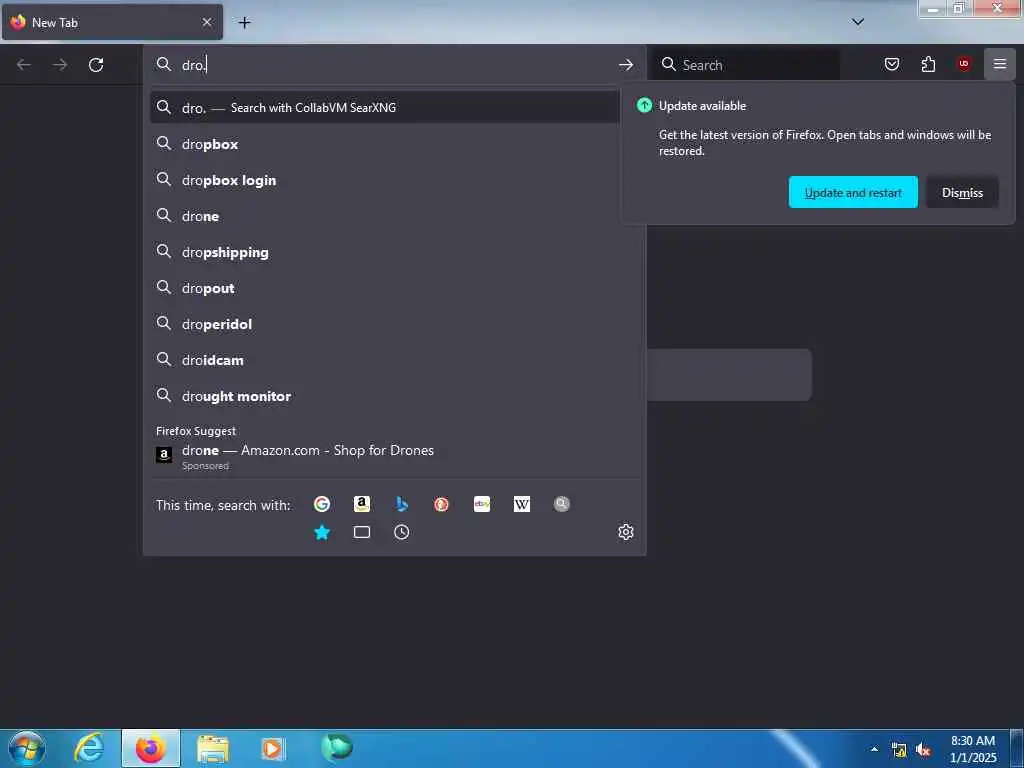This screenshot has height=768, width=1024.
Task: Select the New Tab tab
Action: click(x=112, y=22)
